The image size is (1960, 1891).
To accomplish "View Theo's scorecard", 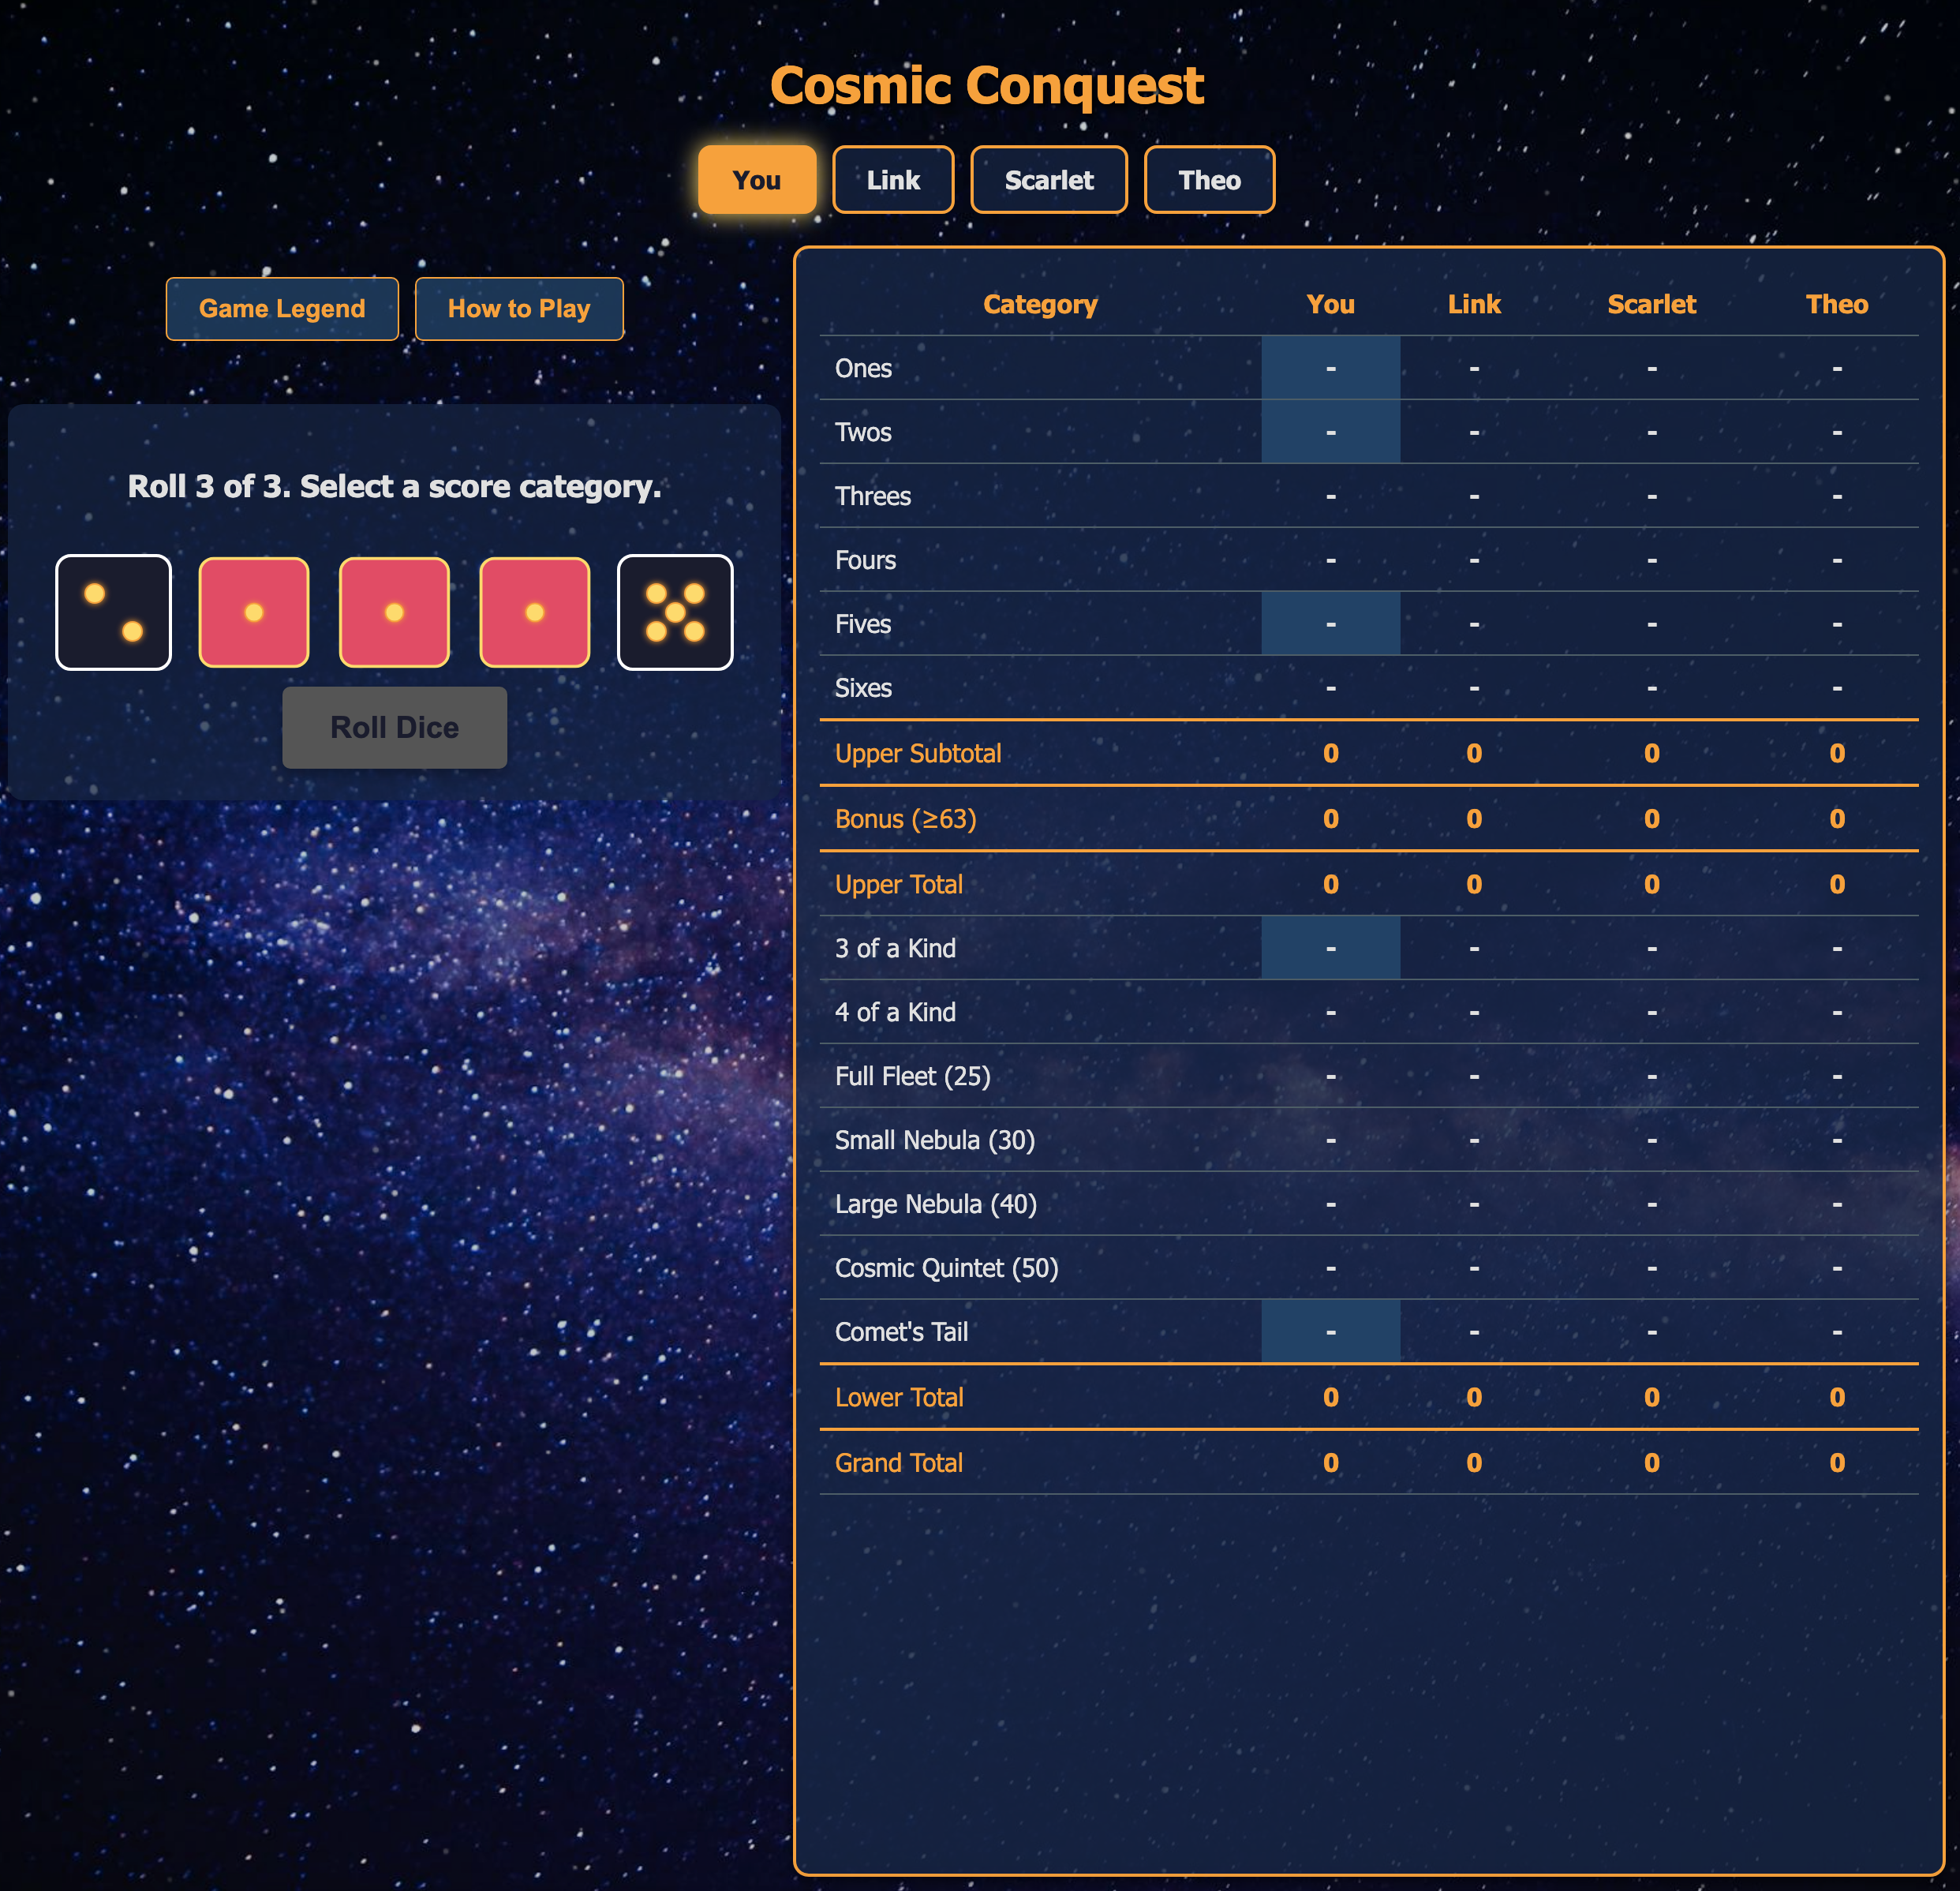I will [x=1210, y=180].
